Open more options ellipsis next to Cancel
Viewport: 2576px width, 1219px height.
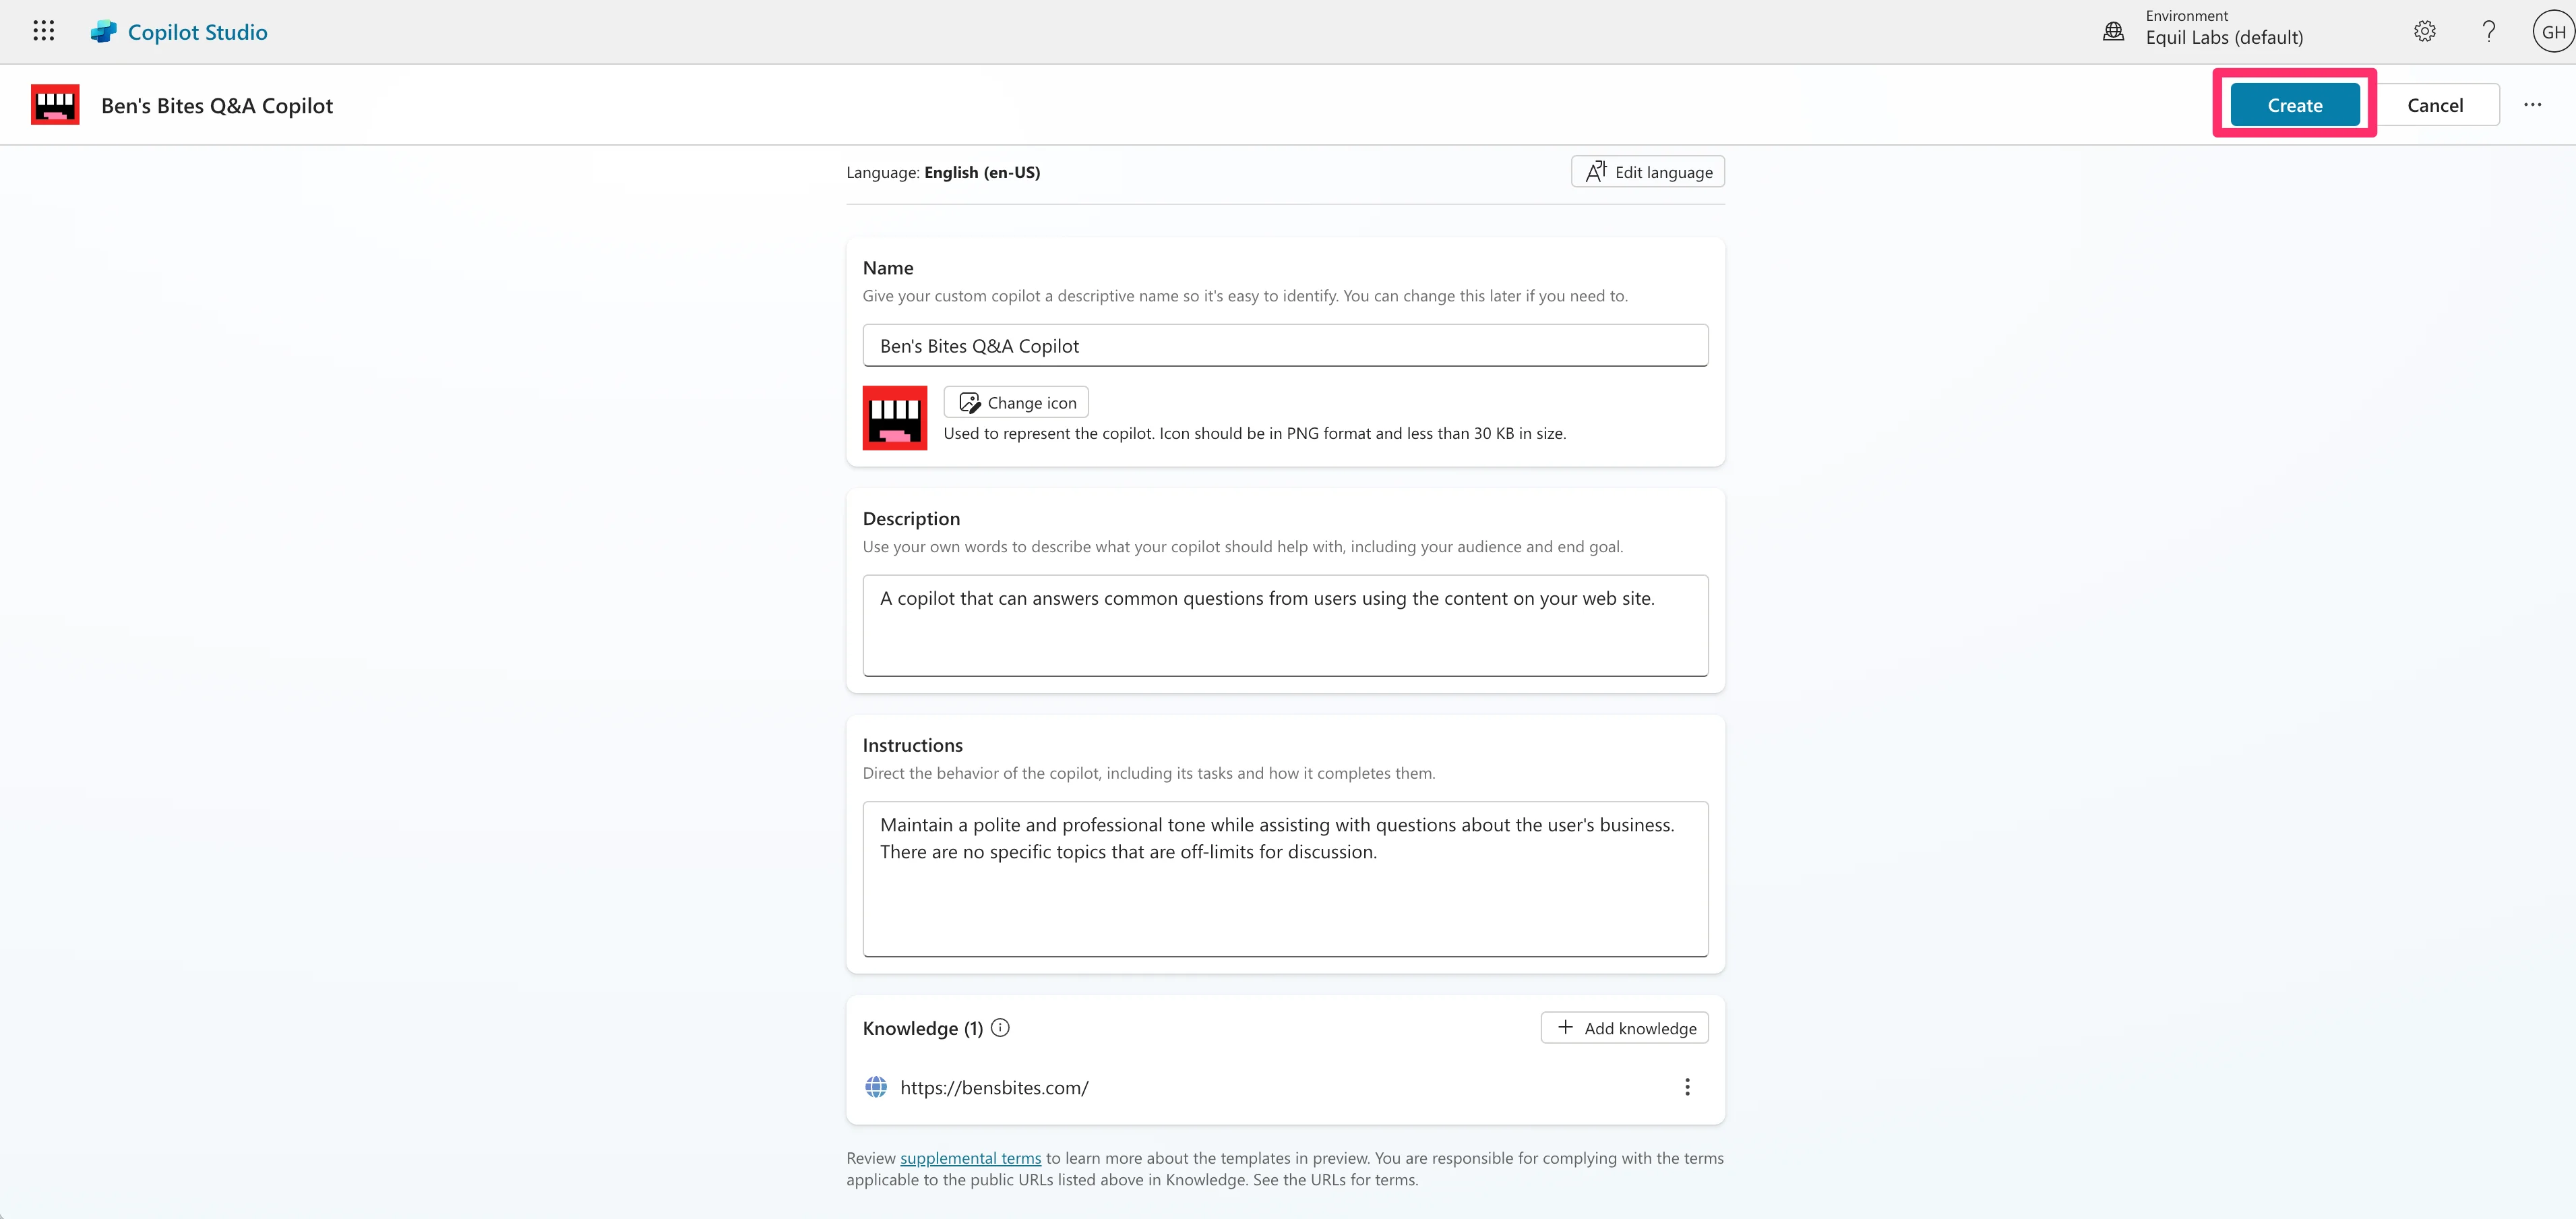point(2532,105)
